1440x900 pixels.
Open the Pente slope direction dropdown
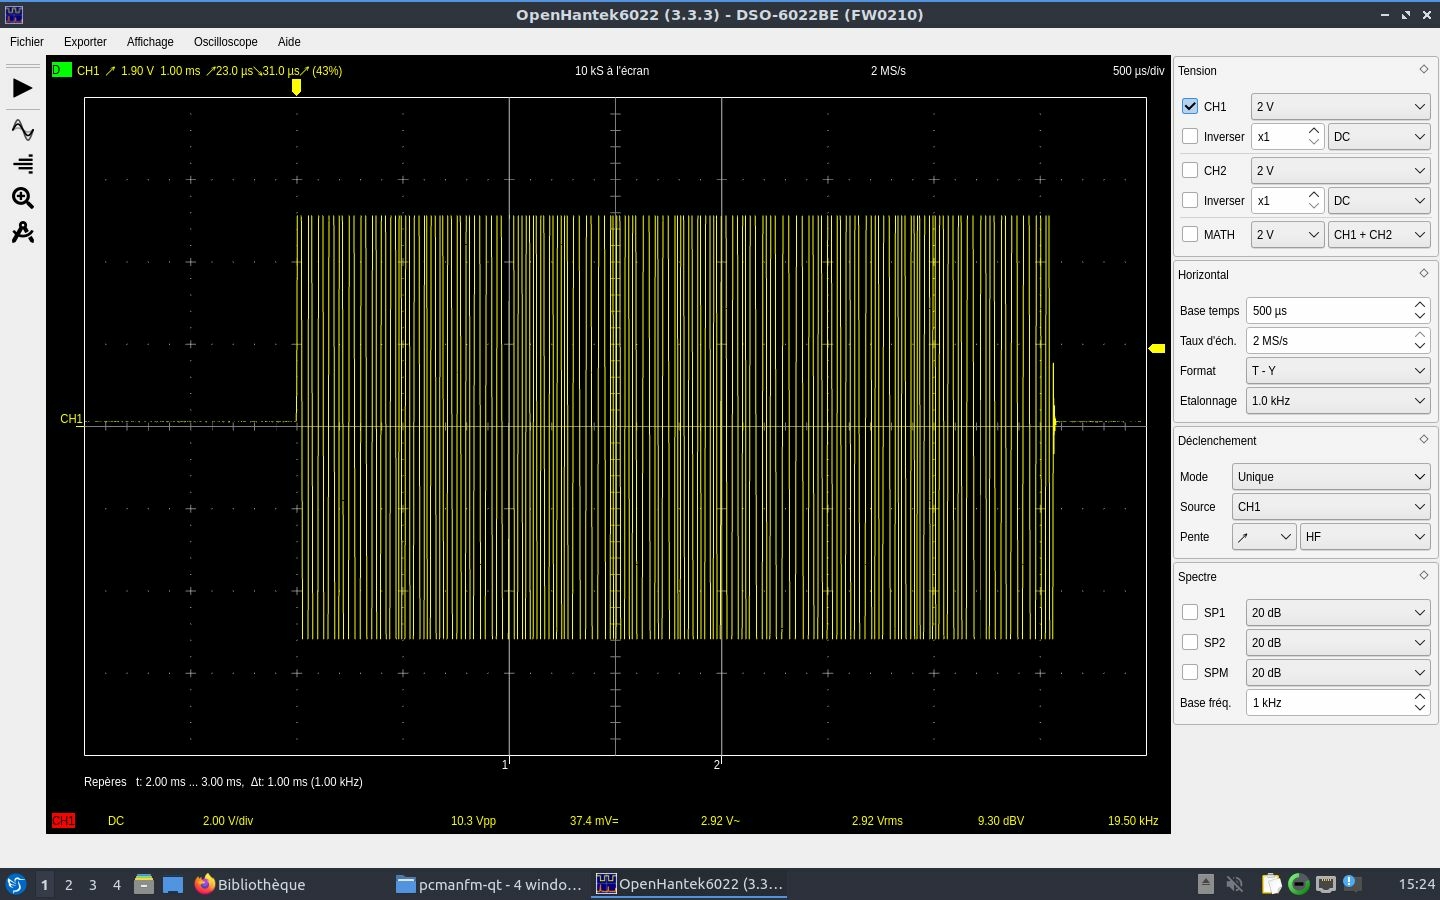pyautogui.click(x=1264, y=536)
